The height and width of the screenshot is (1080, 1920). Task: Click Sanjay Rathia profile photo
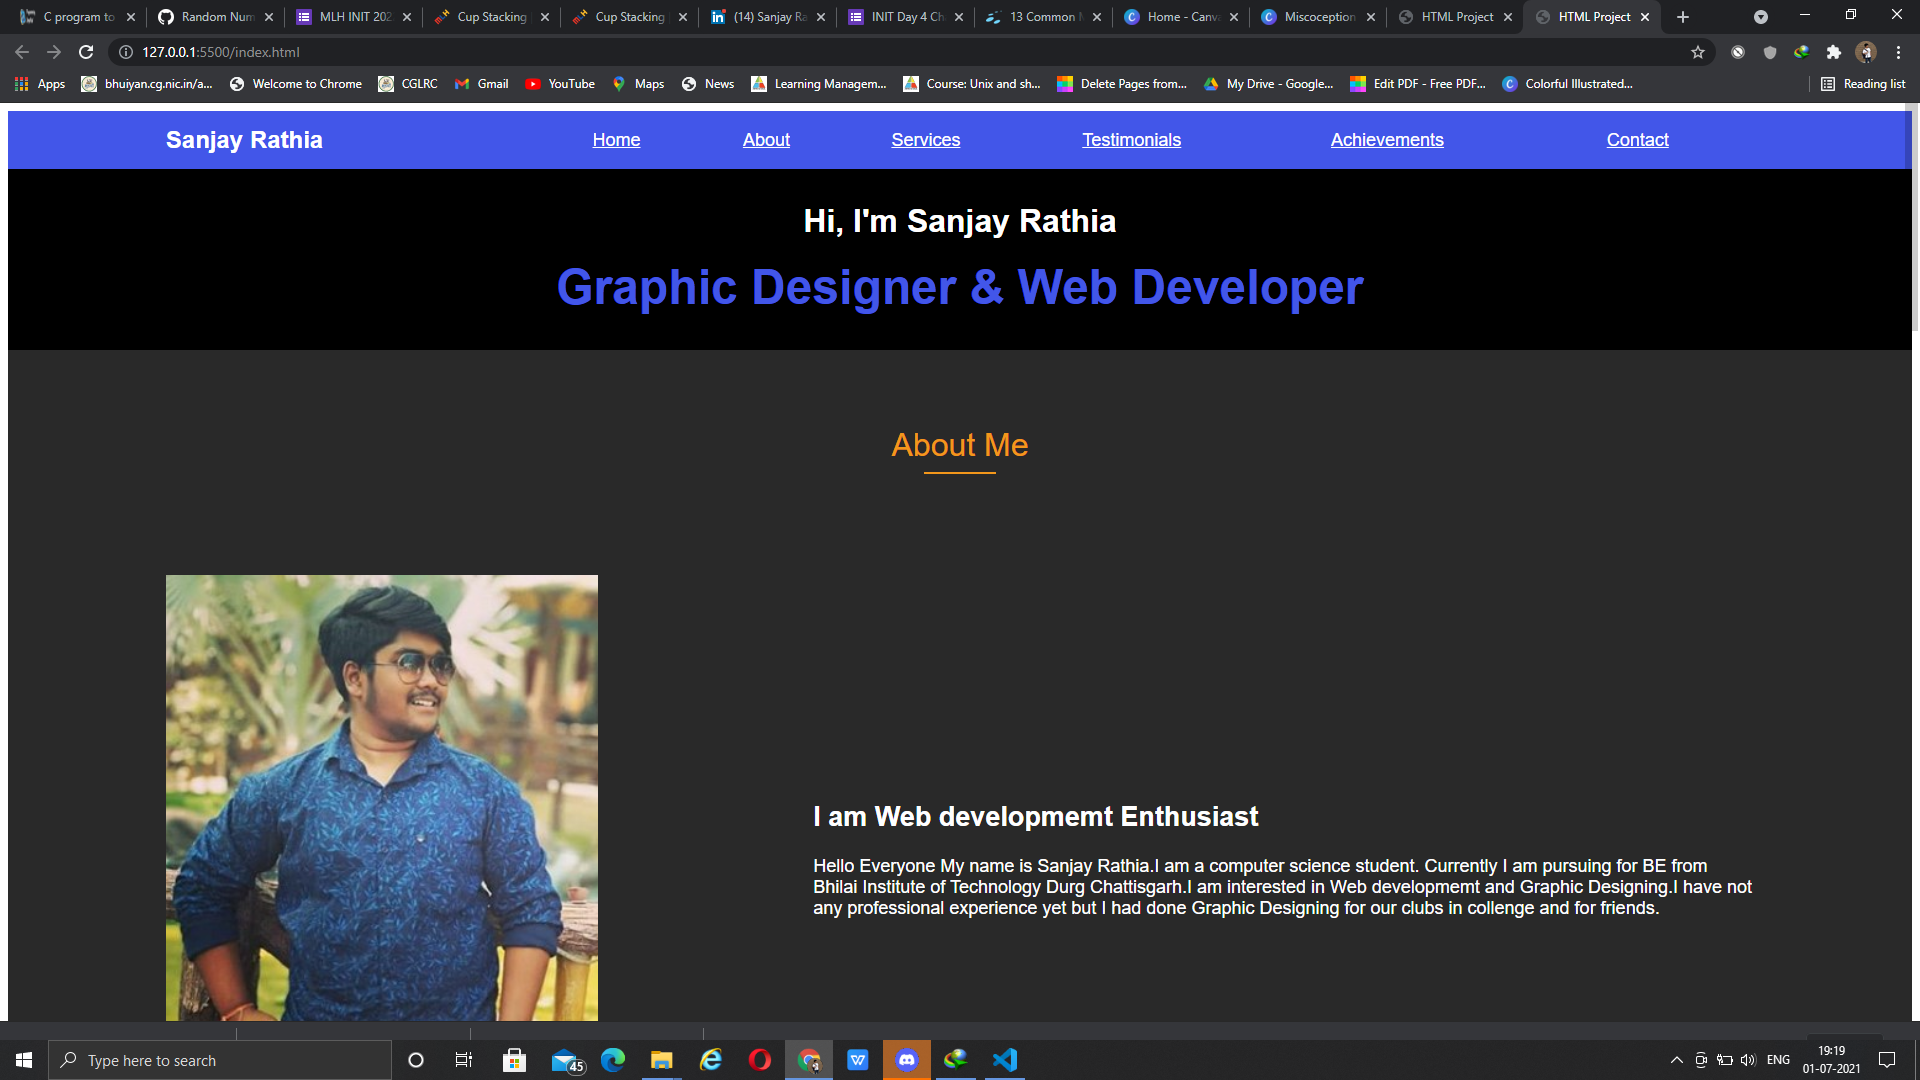pos(381,797)
